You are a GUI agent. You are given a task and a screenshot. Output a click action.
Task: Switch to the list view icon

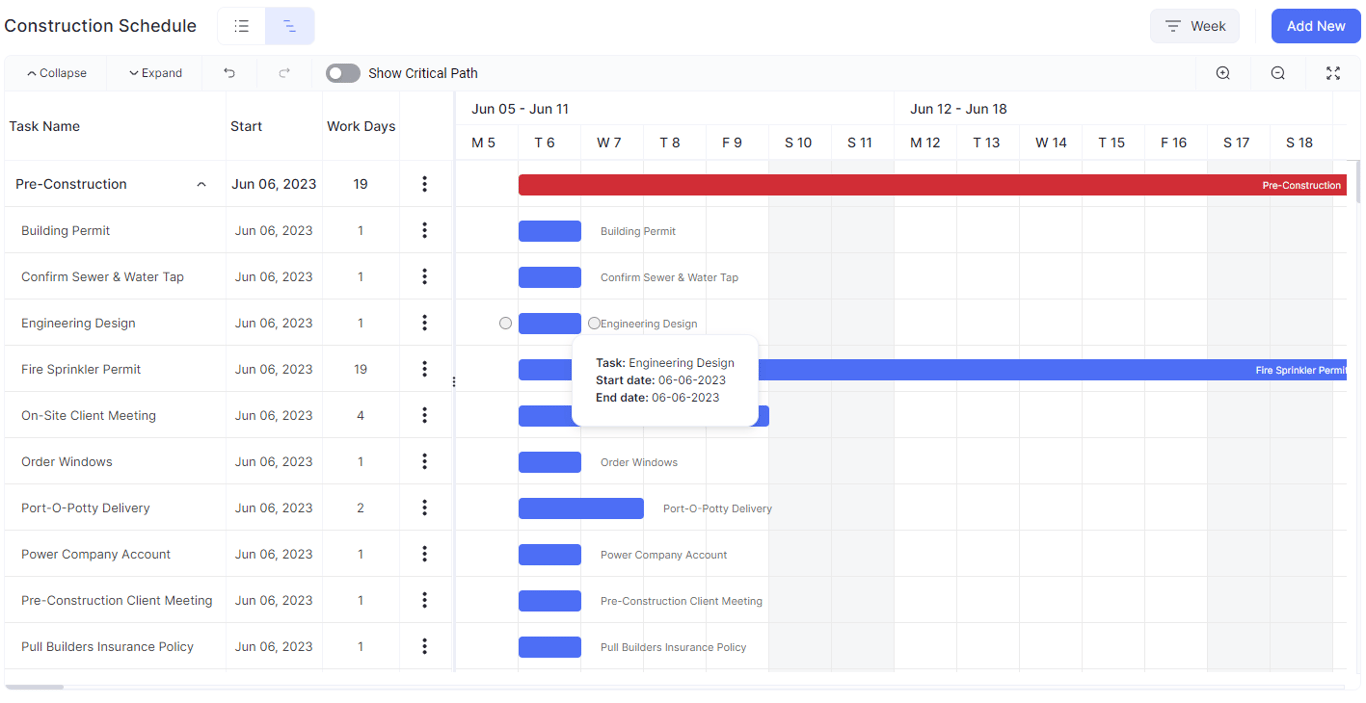pyautogui.click(x=242, y=26)
